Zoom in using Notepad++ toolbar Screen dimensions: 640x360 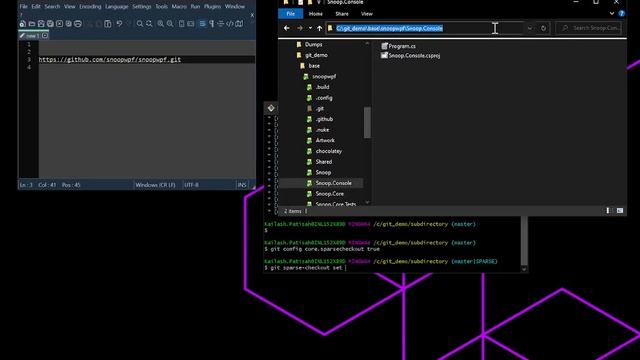pyautogui.click(x=161, y=24)
